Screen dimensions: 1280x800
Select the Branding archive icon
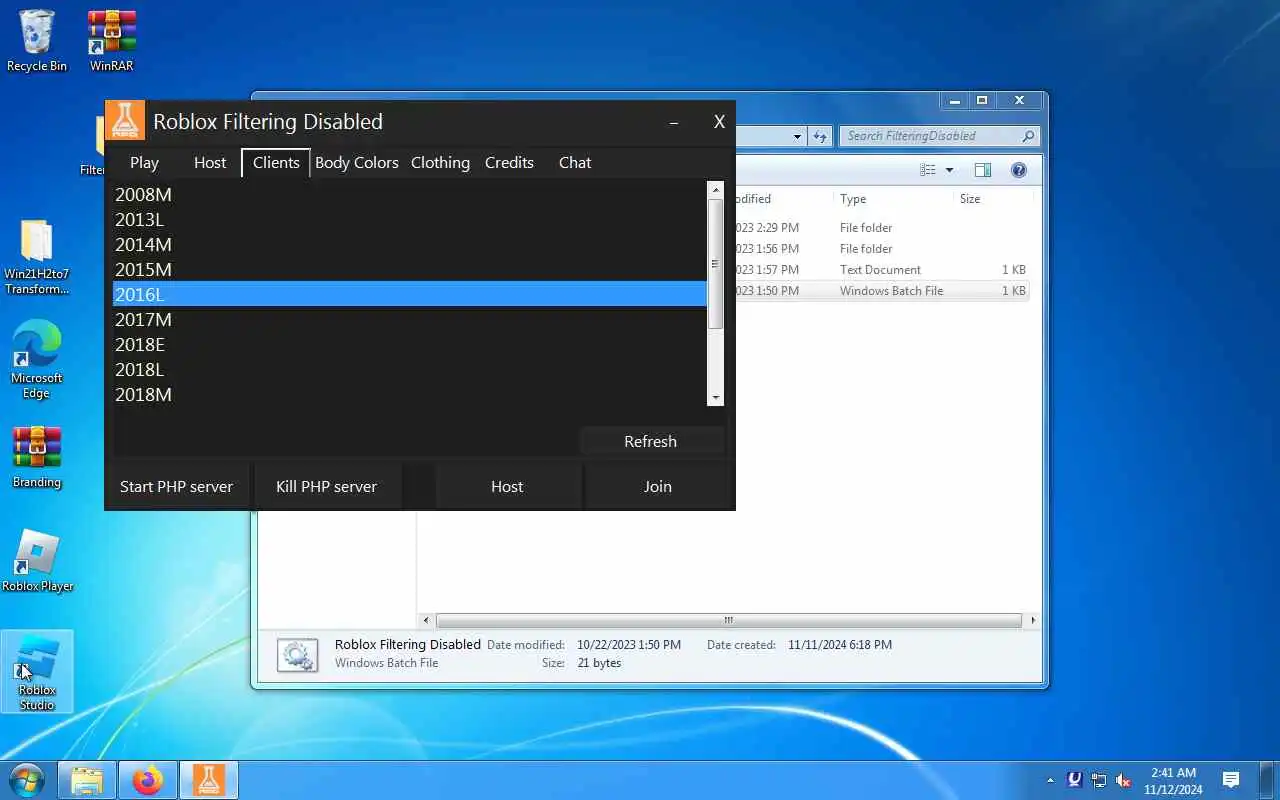37,458
